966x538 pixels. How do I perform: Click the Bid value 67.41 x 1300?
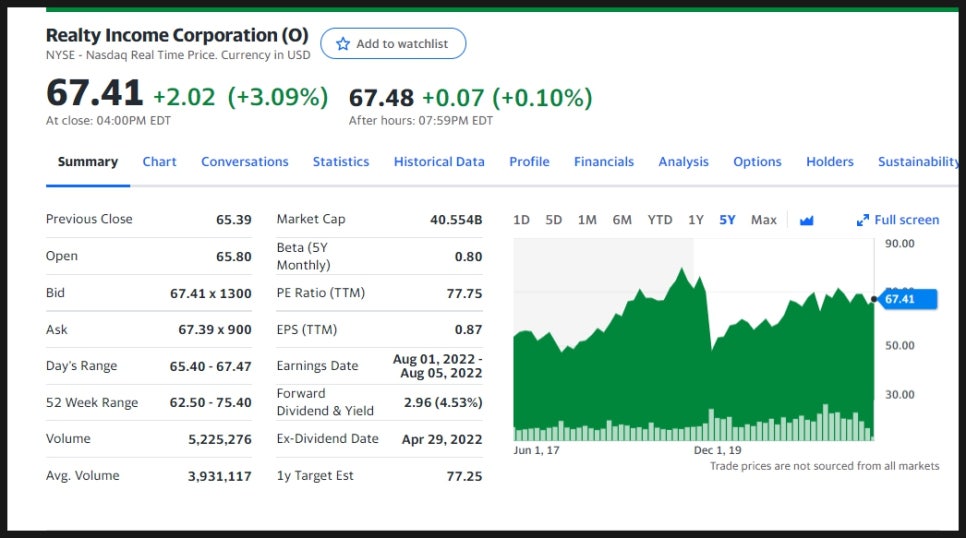[211, 293]
